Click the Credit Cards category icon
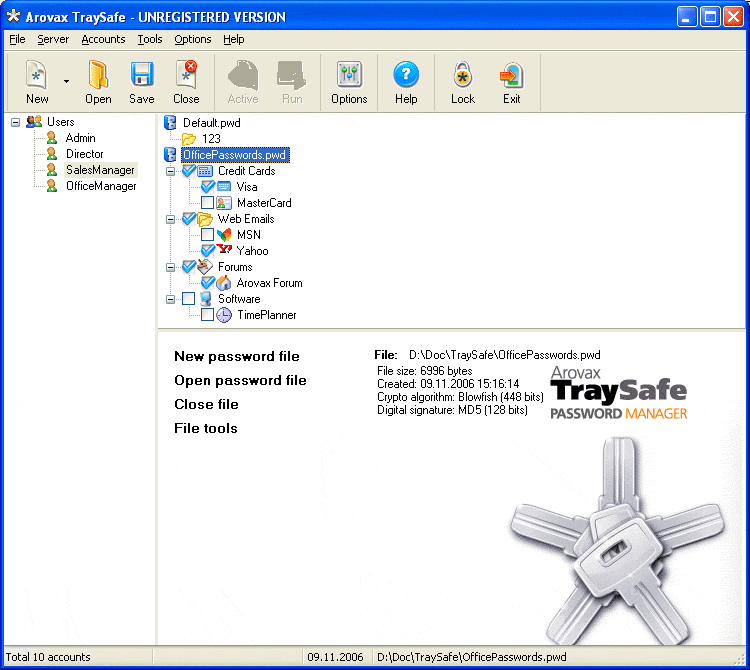The image size is (750, 670). point(205,171)
